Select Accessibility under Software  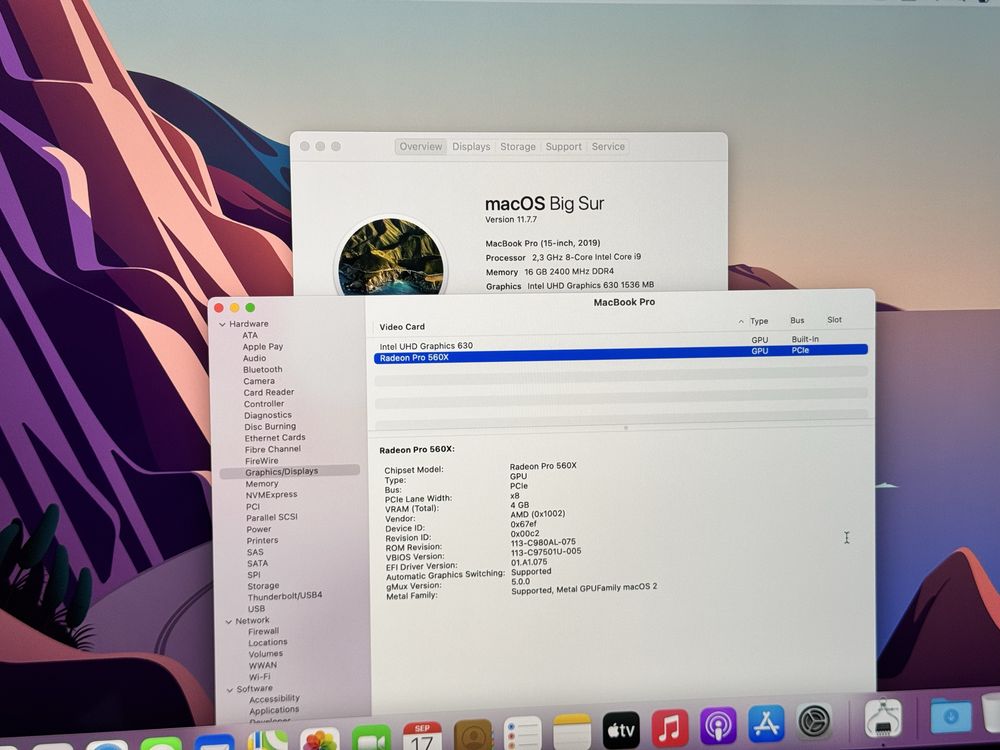[274, 699]
